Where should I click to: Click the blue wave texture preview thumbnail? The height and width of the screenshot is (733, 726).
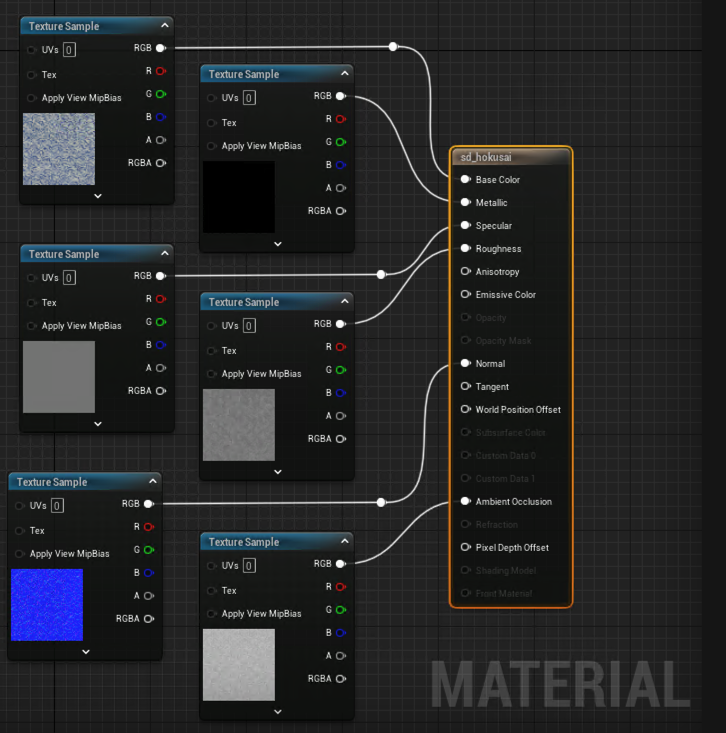coord(59,149)
